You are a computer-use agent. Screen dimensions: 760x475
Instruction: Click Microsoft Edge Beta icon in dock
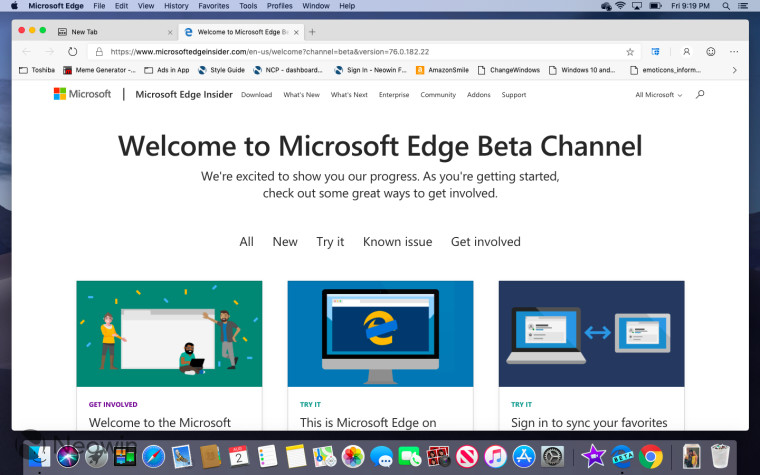[622, 456]
